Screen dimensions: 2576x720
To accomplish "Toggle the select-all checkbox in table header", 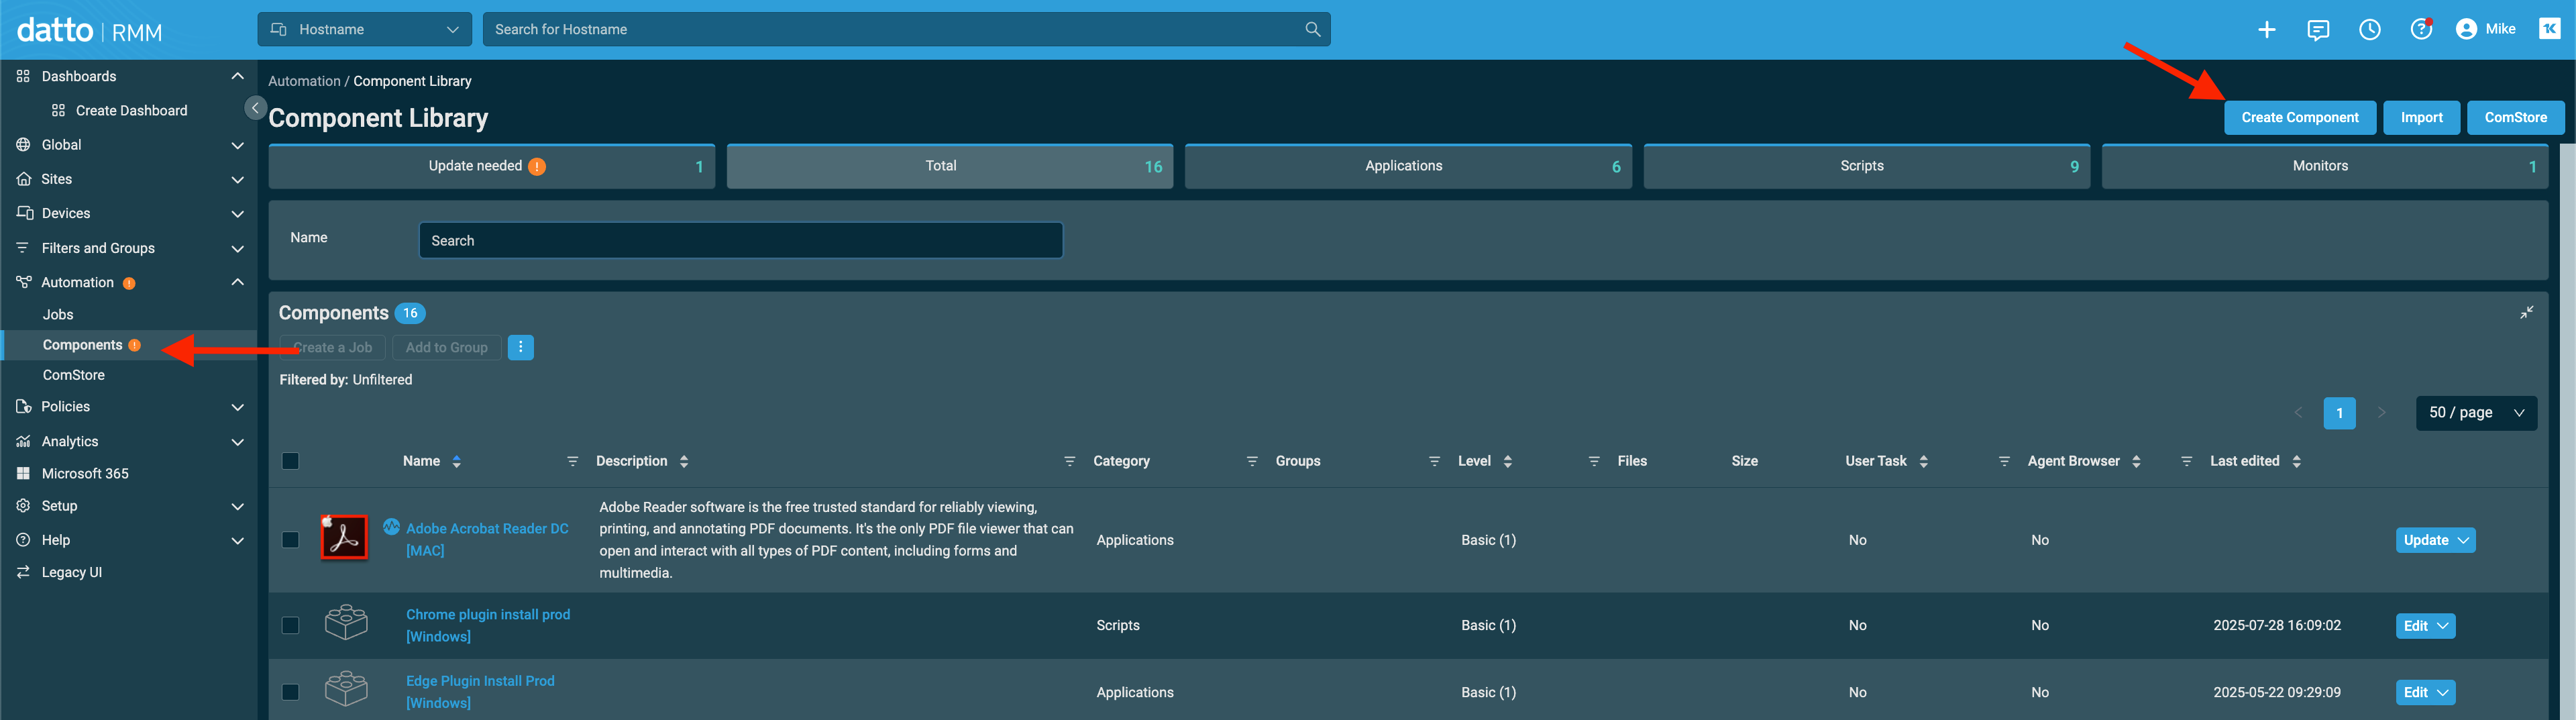I will coord(290,461).
